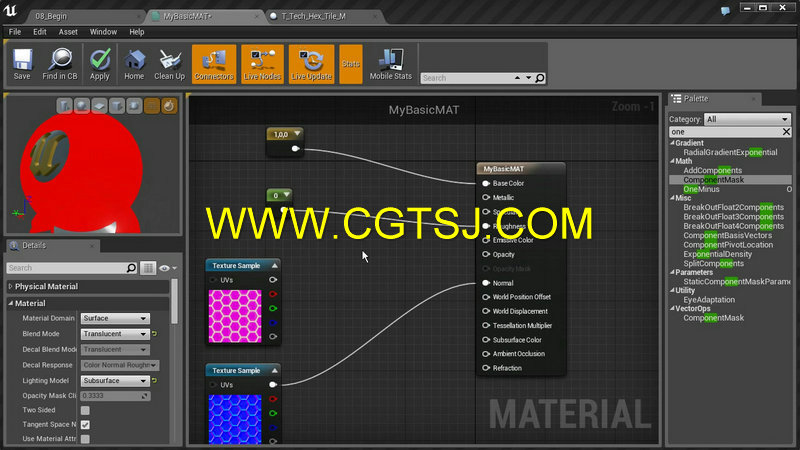The height and width of the screenshot is (450, 800).
Task: Go to previous search result arrow
Action: click(517, 78)
